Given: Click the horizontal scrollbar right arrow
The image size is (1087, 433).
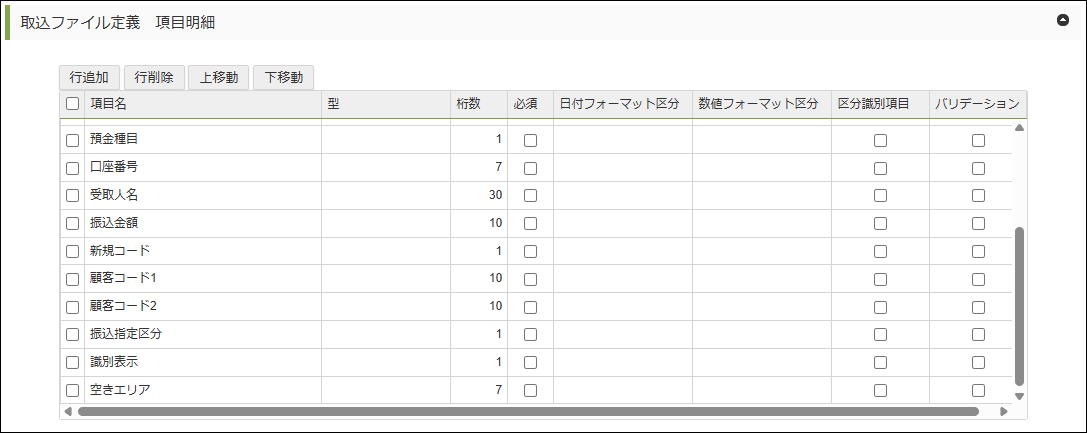Looking at the screenshot, I should (1003, 411).
